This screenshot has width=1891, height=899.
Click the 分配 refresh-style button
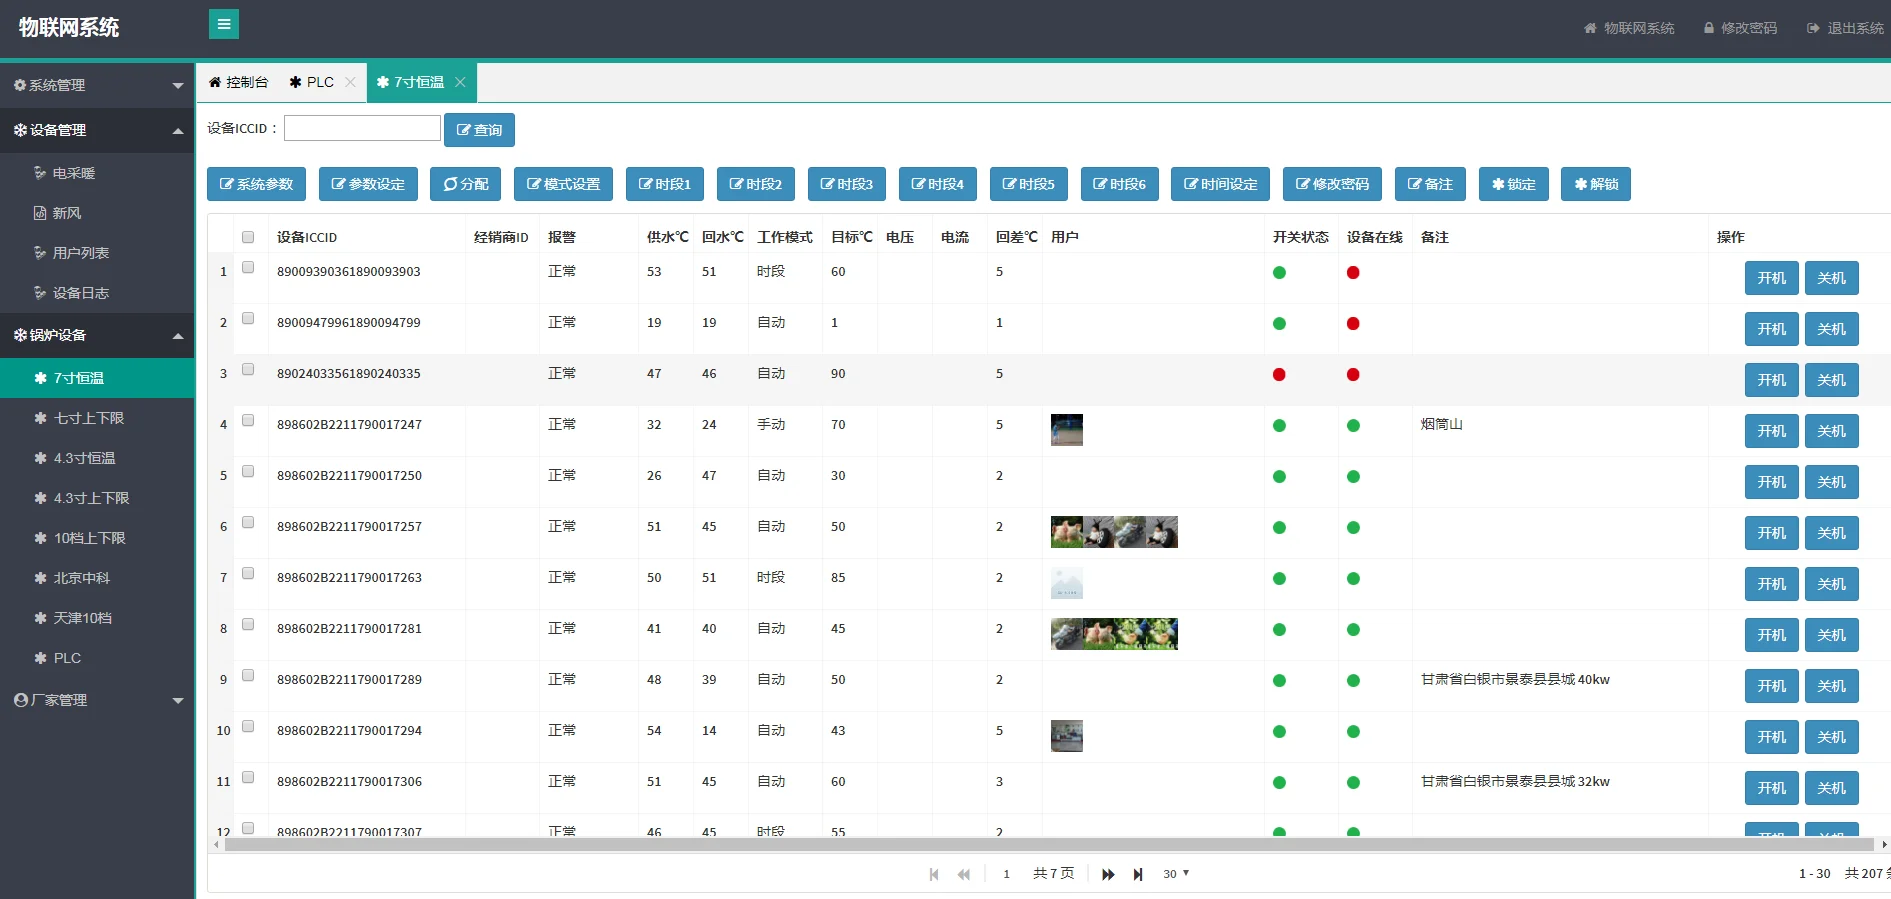[x=466, y=184]
